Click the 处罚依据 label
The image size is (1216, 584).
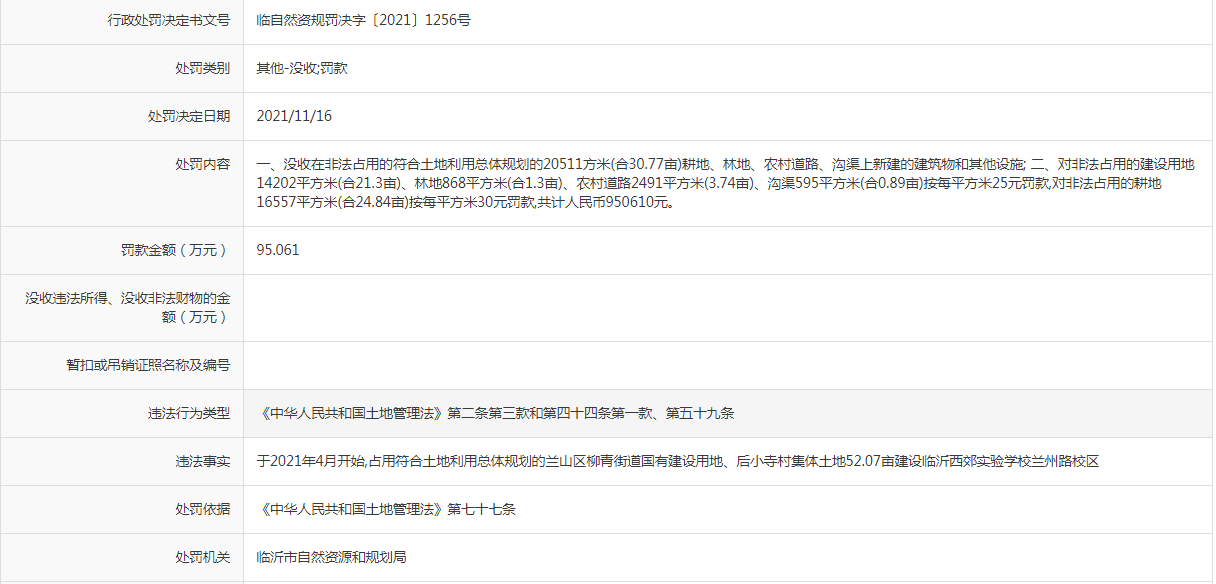tap(201, 509)
